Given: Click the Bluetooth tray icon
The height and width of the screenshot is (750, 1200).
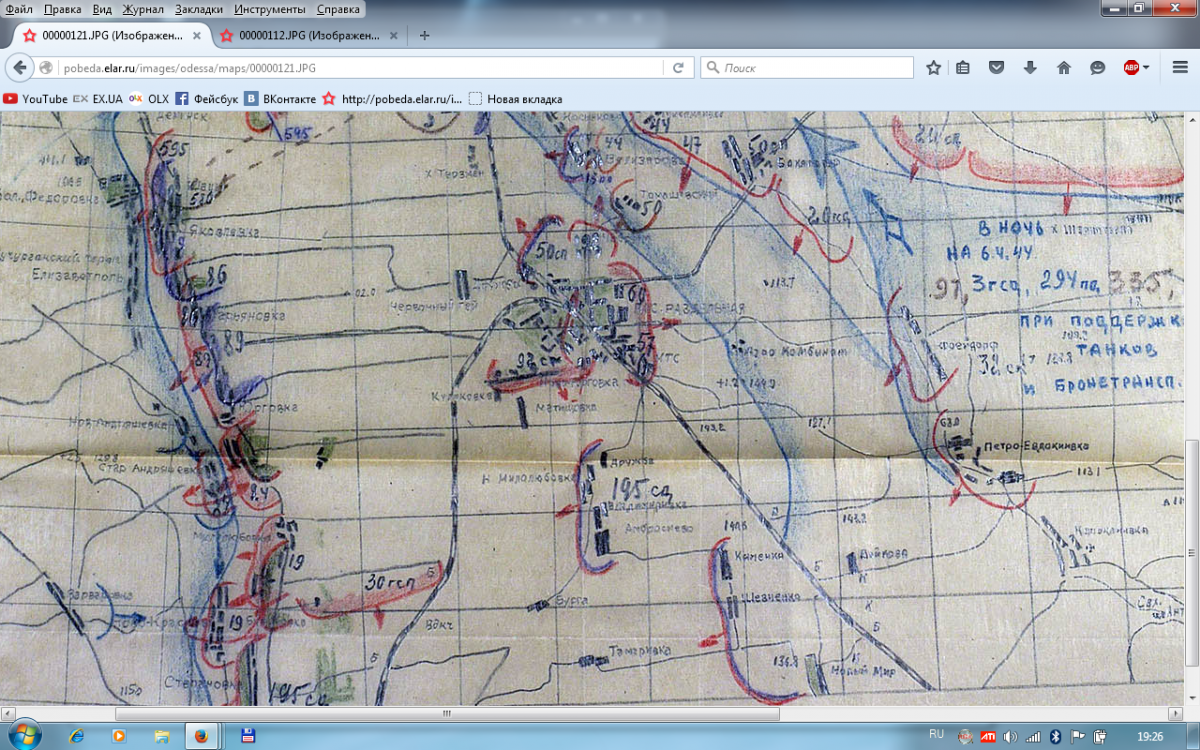Looking at the screenshot, I should [1054, 736].
